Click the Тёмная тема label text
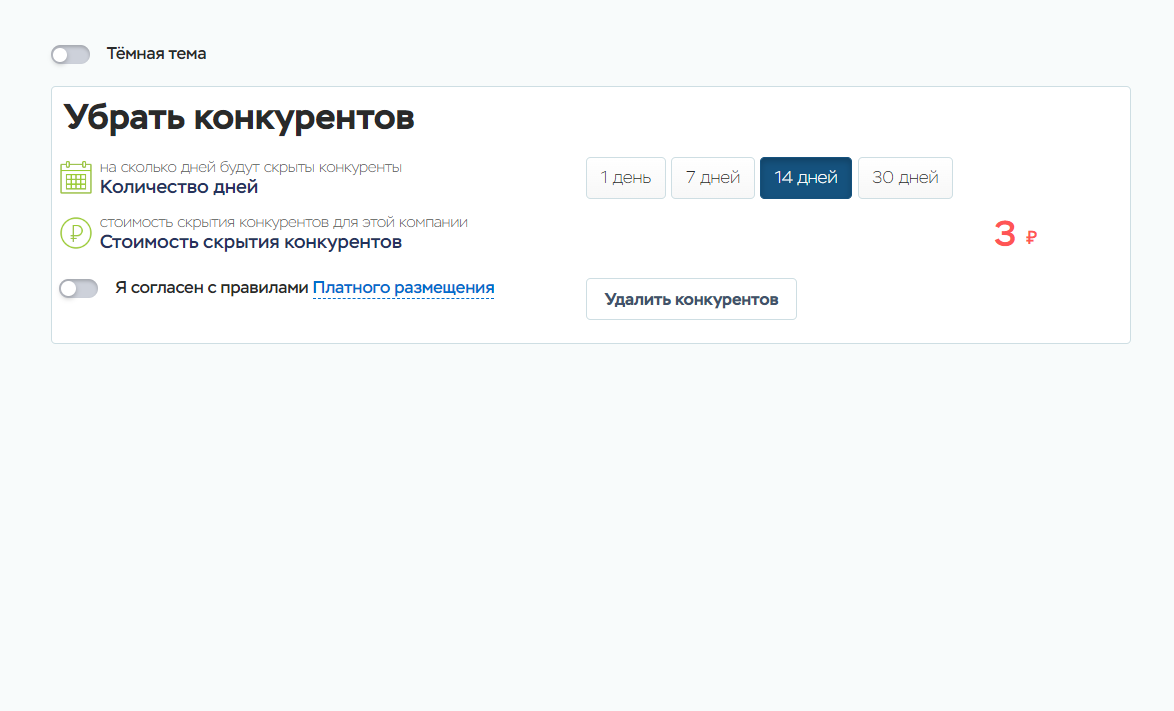This screenshot has width=1174, height=711. pos(156,54)
